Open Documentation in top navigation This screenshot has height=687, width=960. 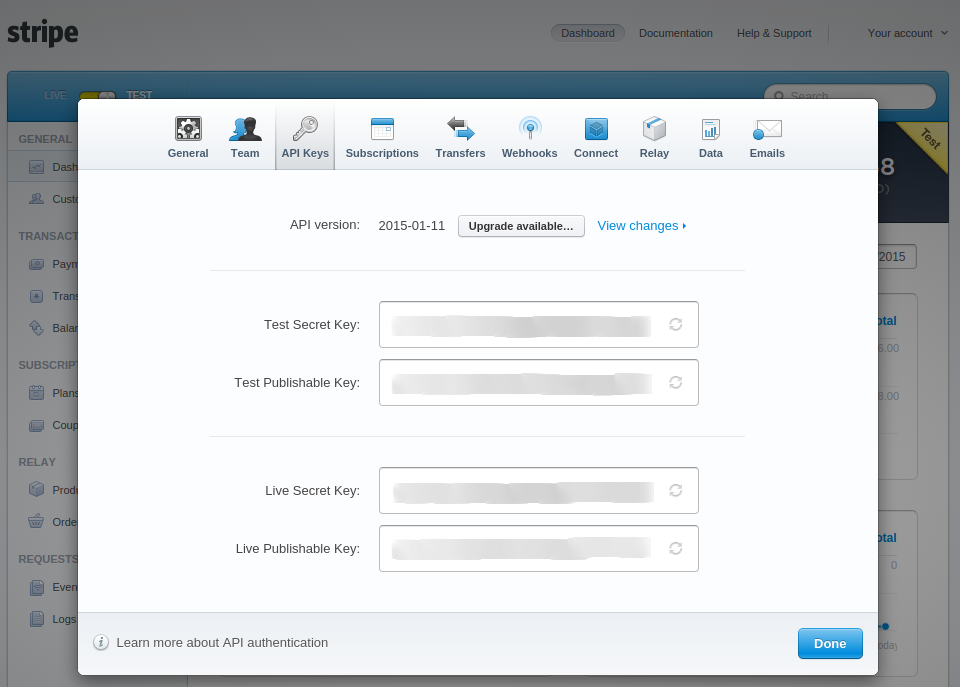[676, 33]
